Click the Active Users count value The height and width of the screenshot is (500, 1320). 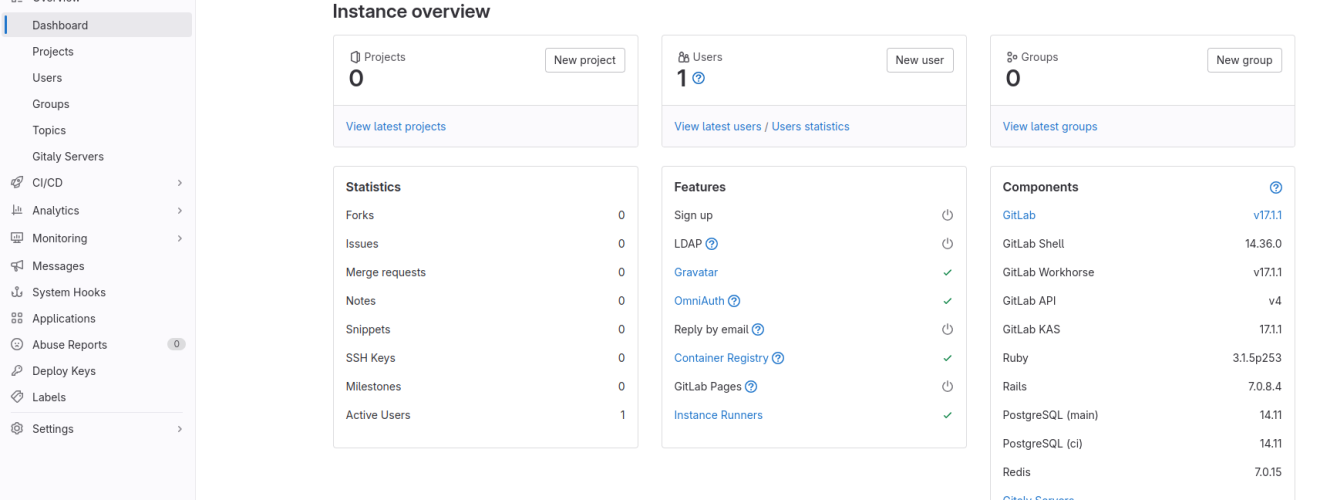622,415
